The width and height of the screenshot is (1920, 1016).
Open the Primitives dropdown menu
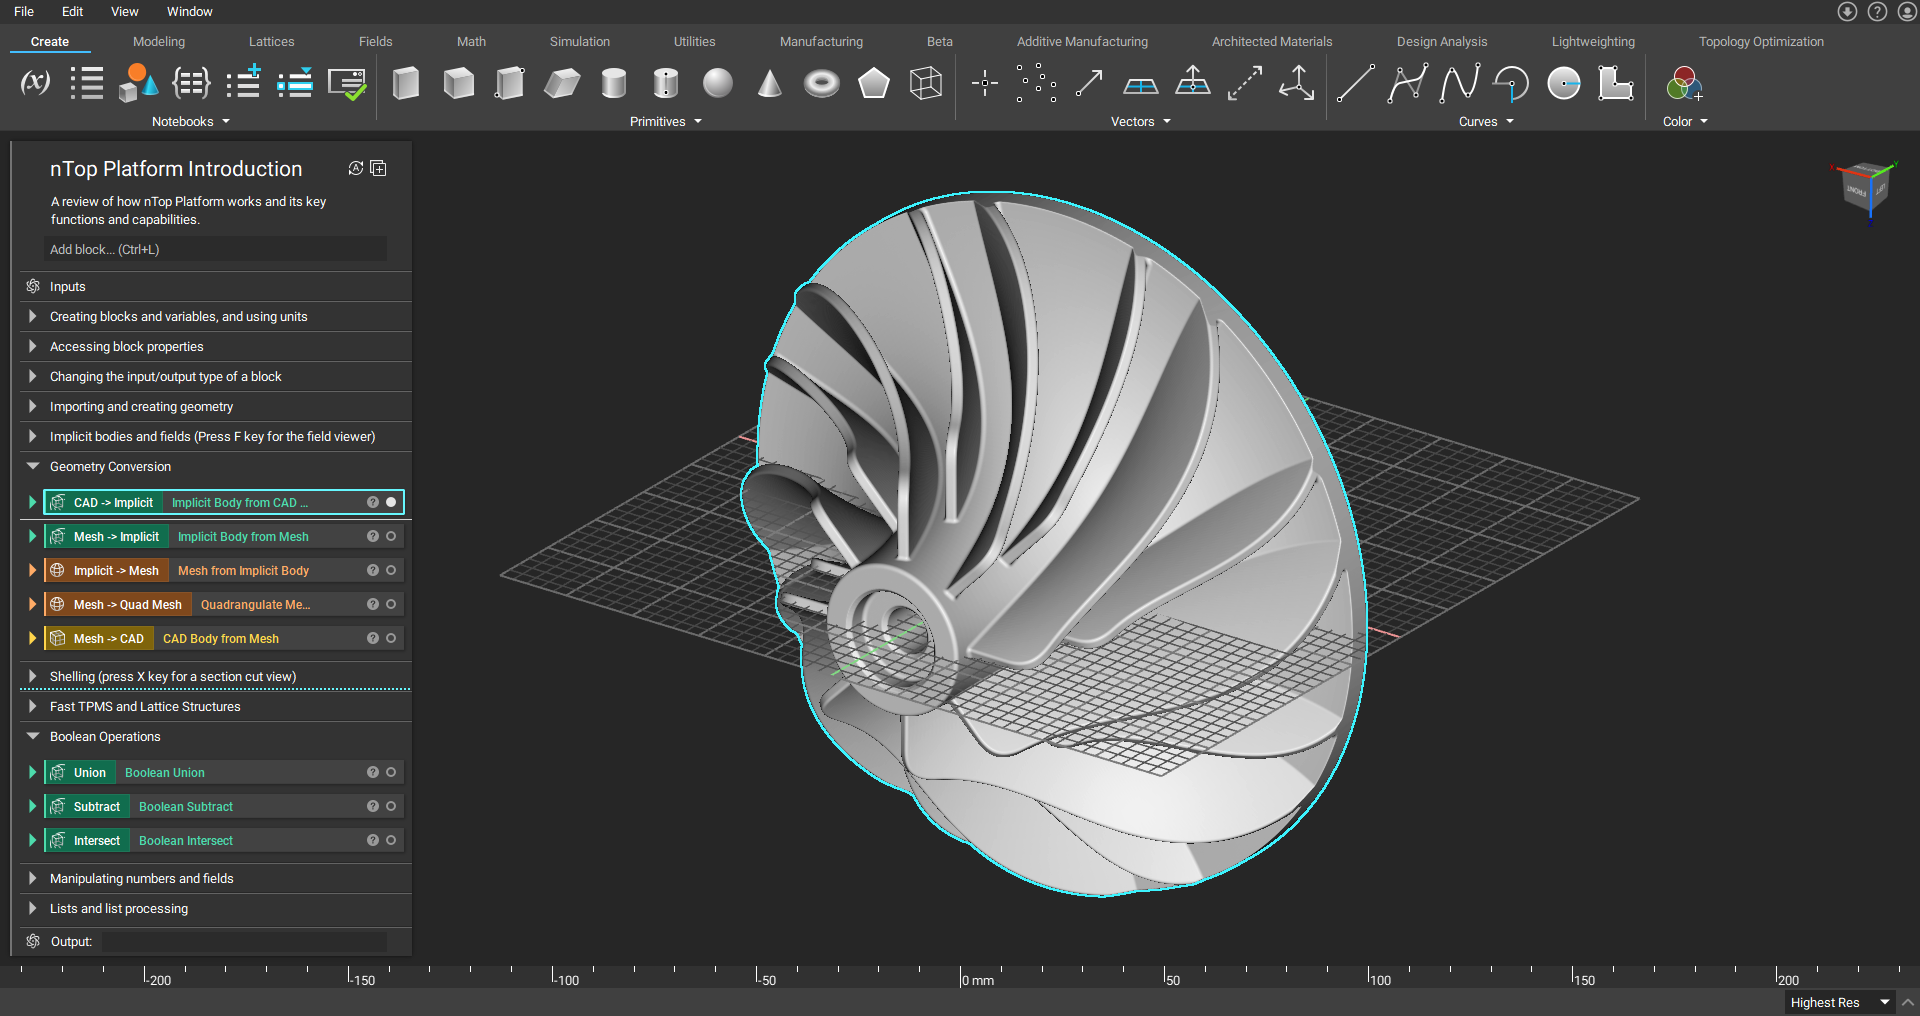[666, 122]
